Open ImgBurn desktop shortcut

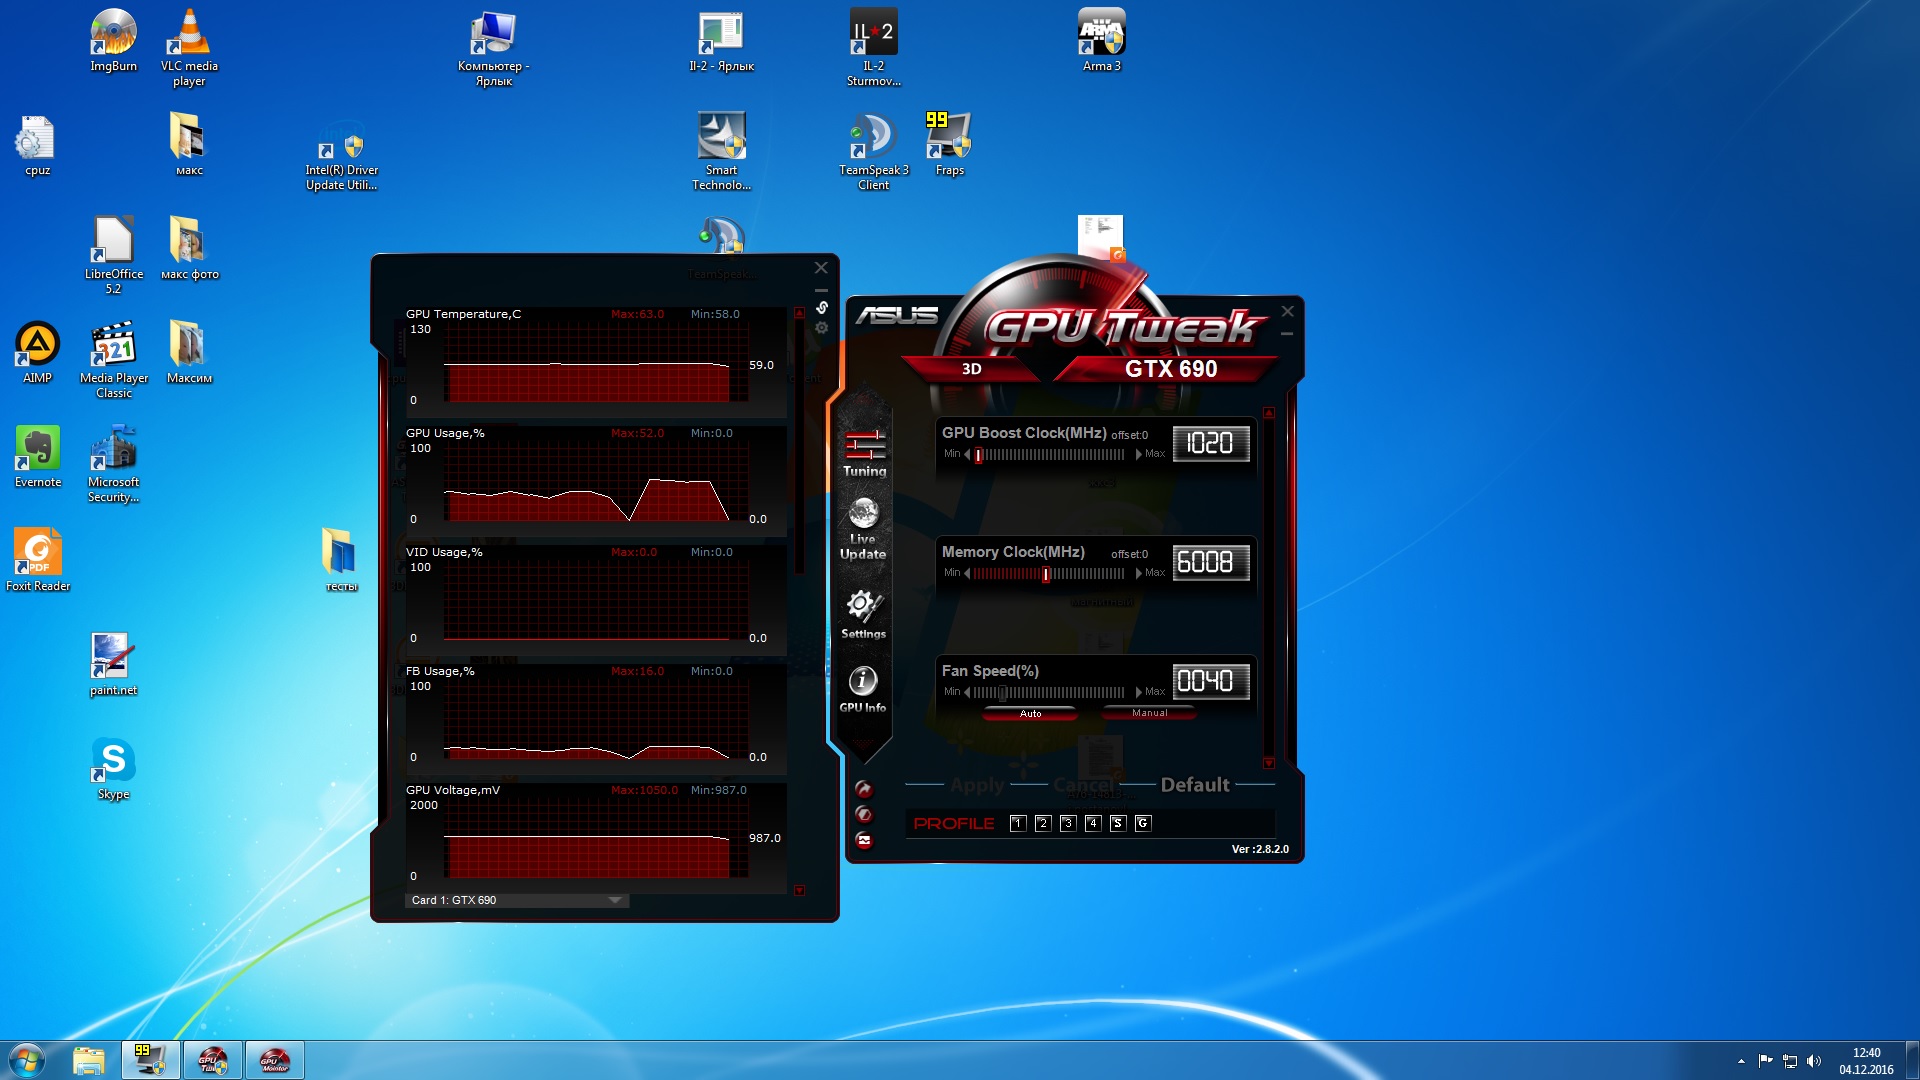[114, 41]
